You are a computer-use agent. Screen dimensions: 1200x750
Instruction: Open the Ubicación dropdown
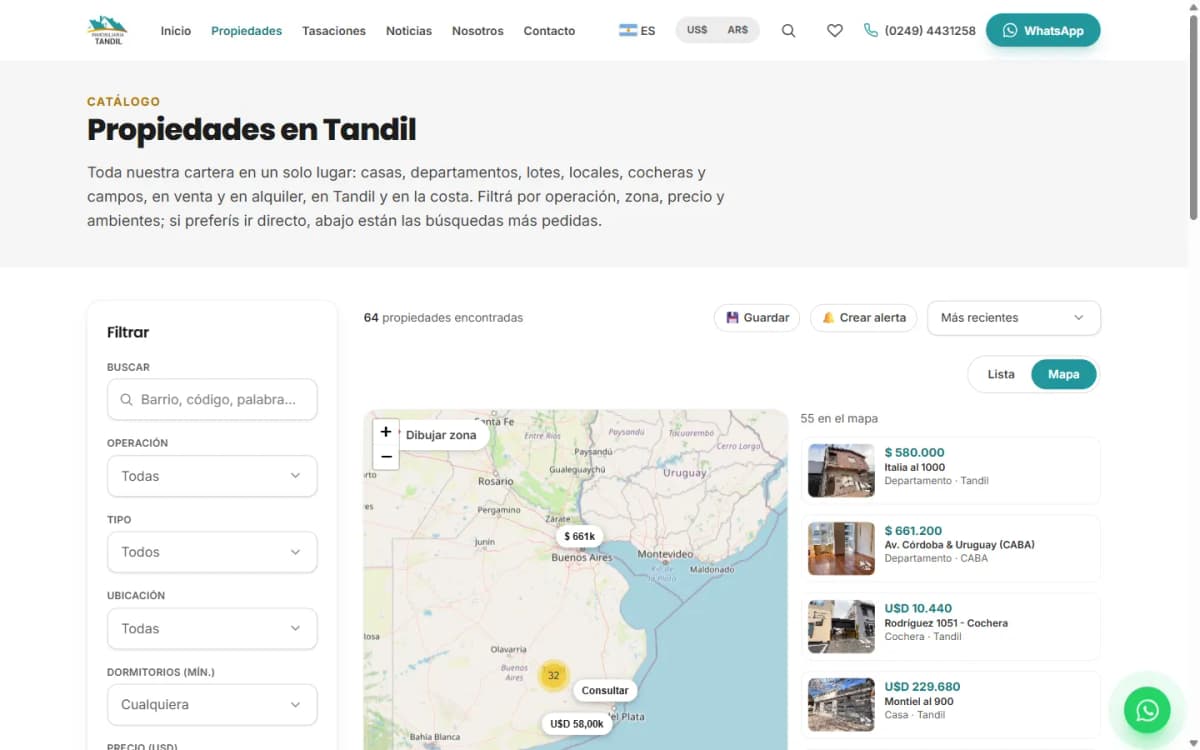pyautogui.click(x=212, y=628)
